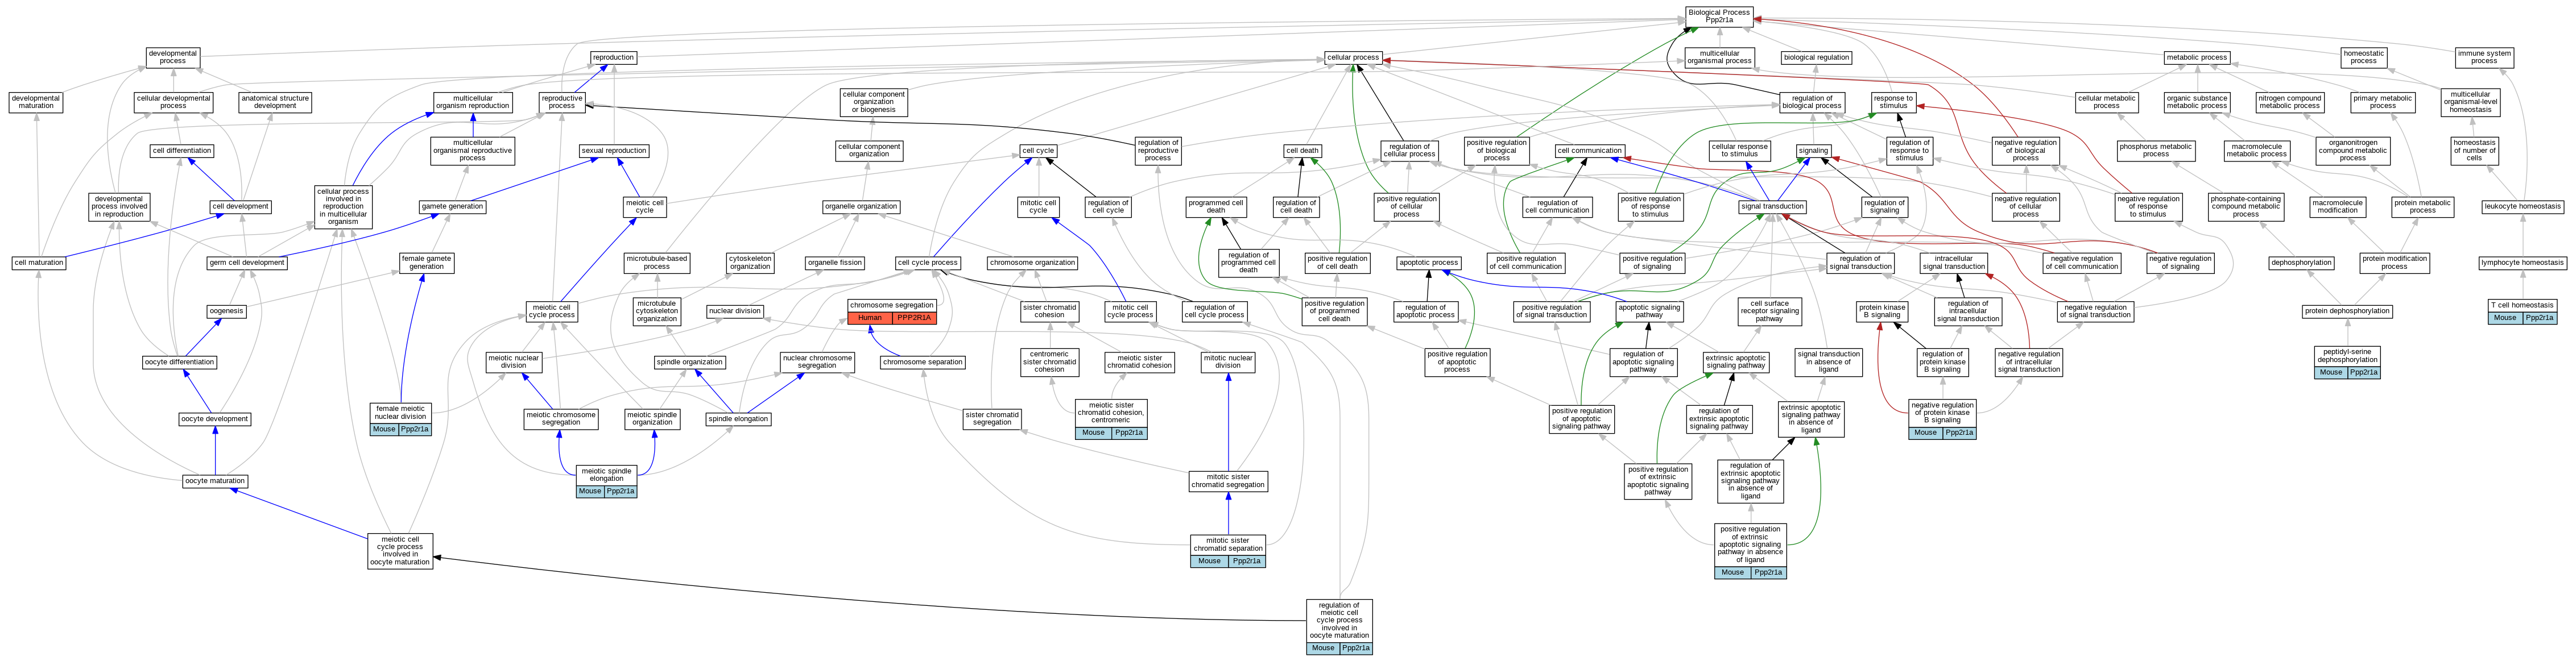Click the 'macromolecule modification' node
The width and height of the screenshot is (2576, 661).
coord(2337,206)
